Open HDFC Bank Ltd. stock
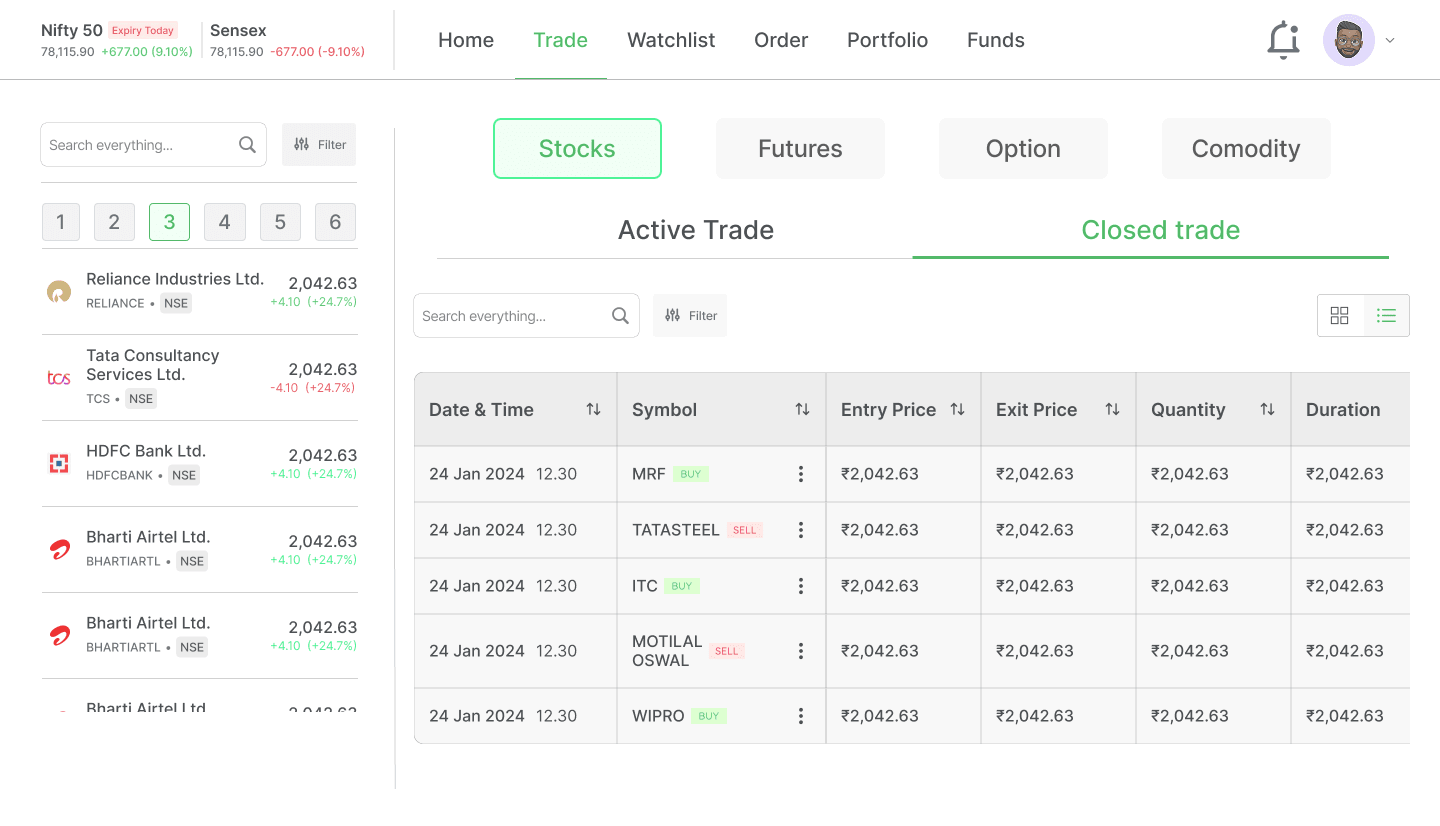The image size is (1440, 826). point(200,463)
